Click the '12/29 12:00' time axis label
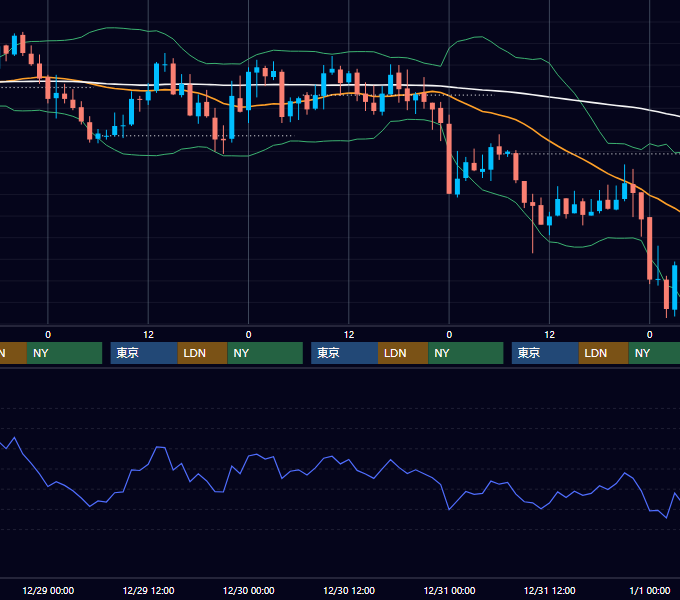 (x=148, y=590)
